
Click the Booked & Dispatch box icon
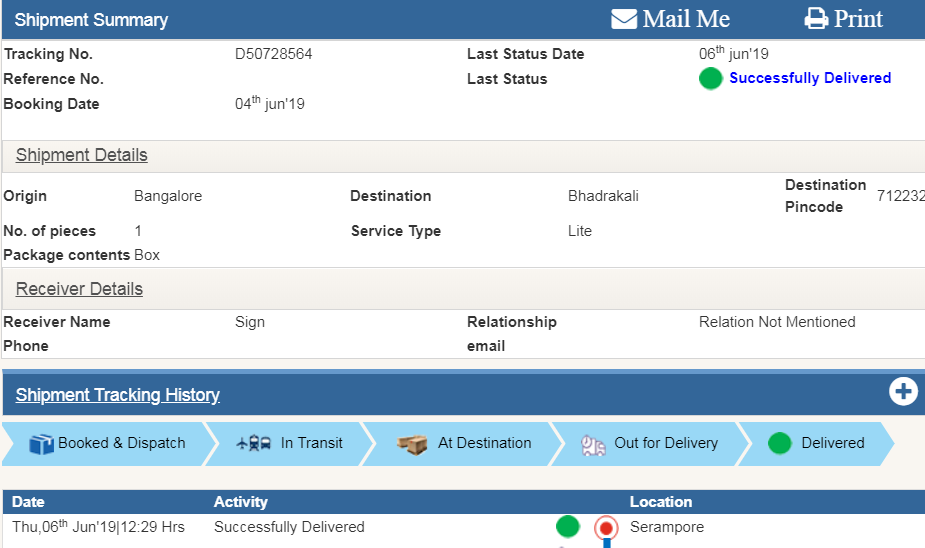tap(41, 444)
